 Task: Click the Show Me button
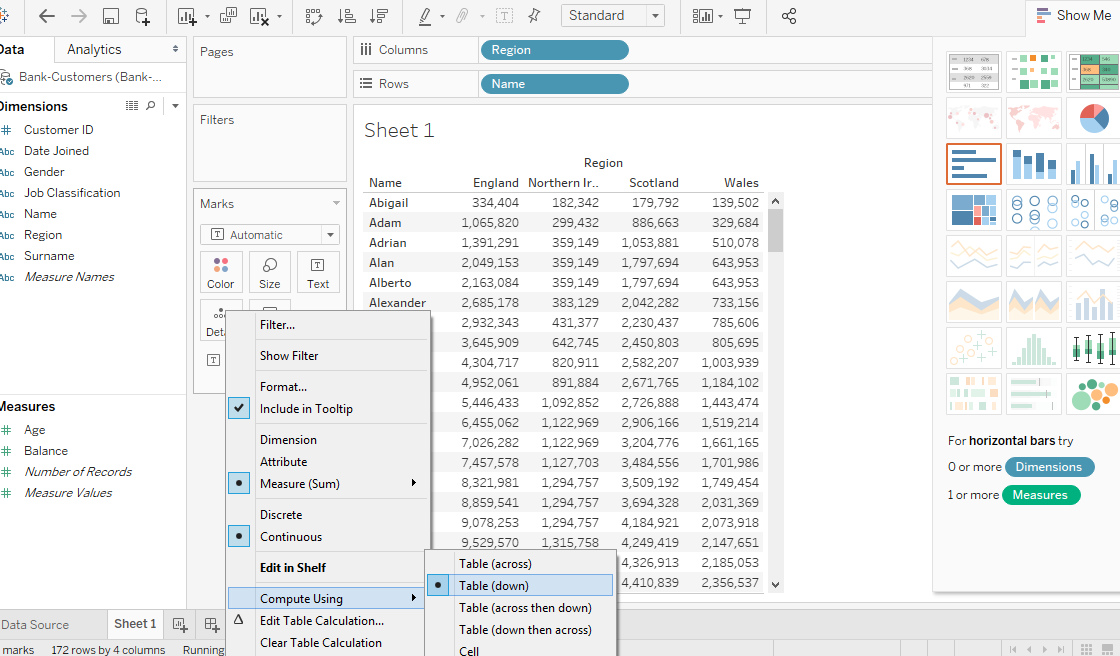click(x=1073, y=15)
